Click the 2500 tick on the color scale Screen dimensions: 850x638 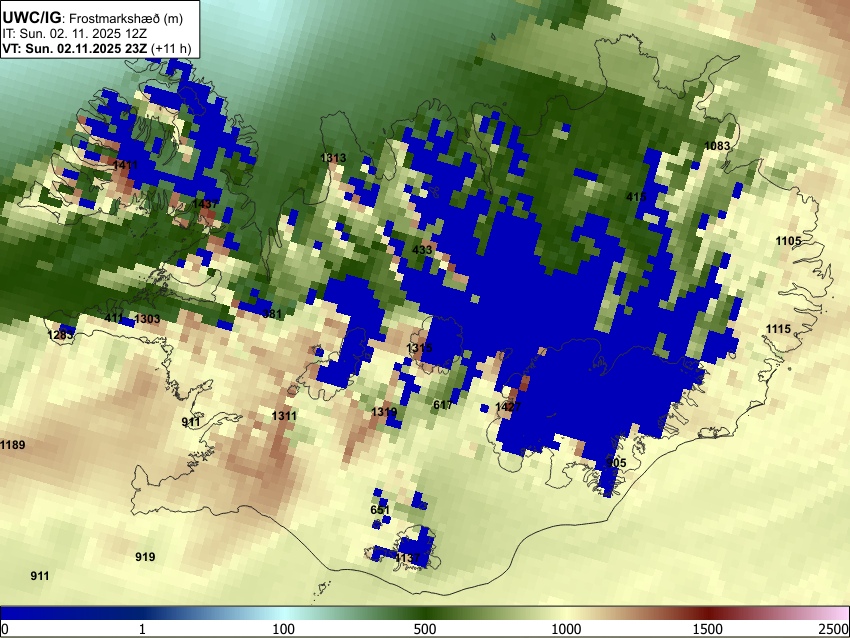[x=834, y=629]
